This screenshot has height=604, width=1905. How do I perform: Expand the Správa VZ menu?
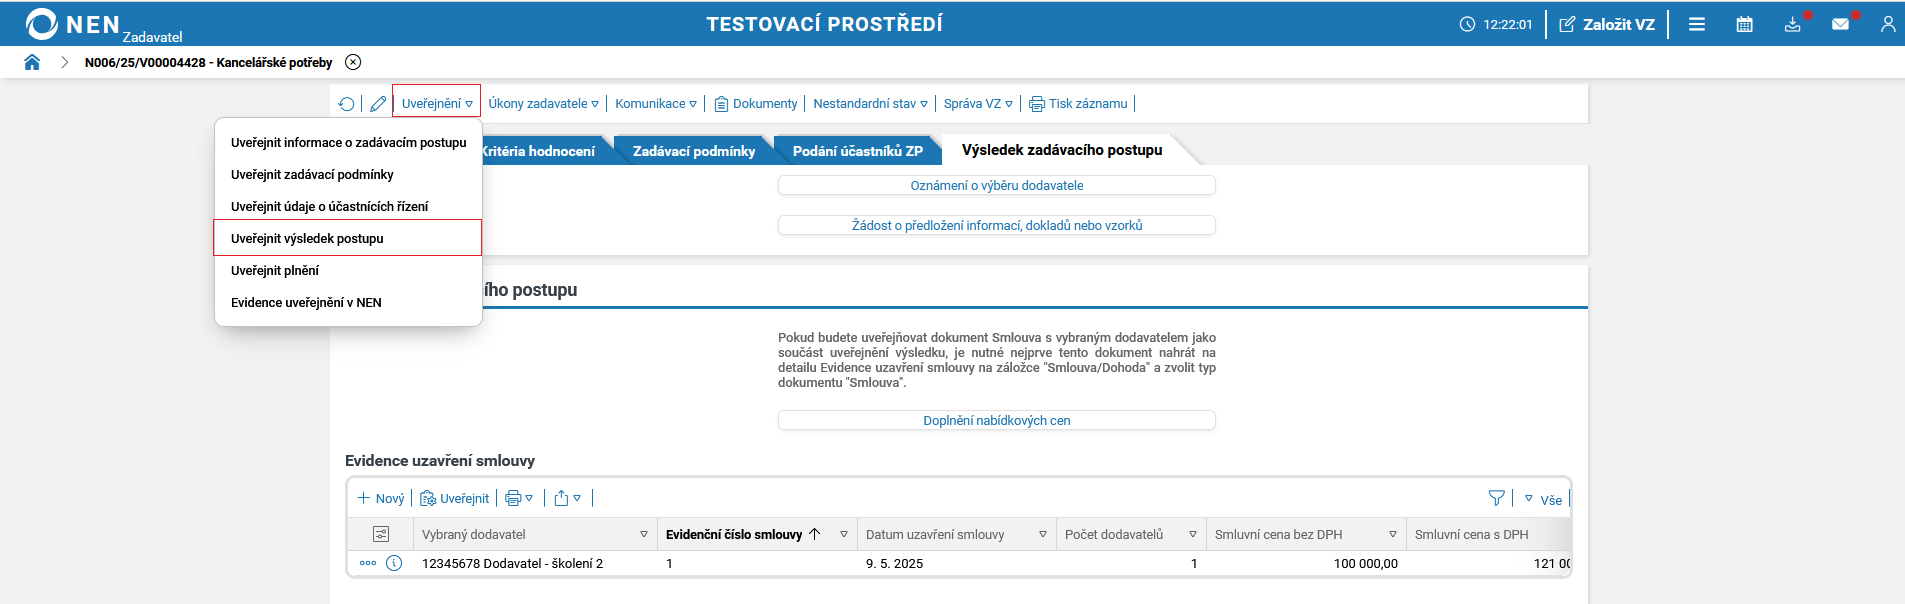point(978,104)
